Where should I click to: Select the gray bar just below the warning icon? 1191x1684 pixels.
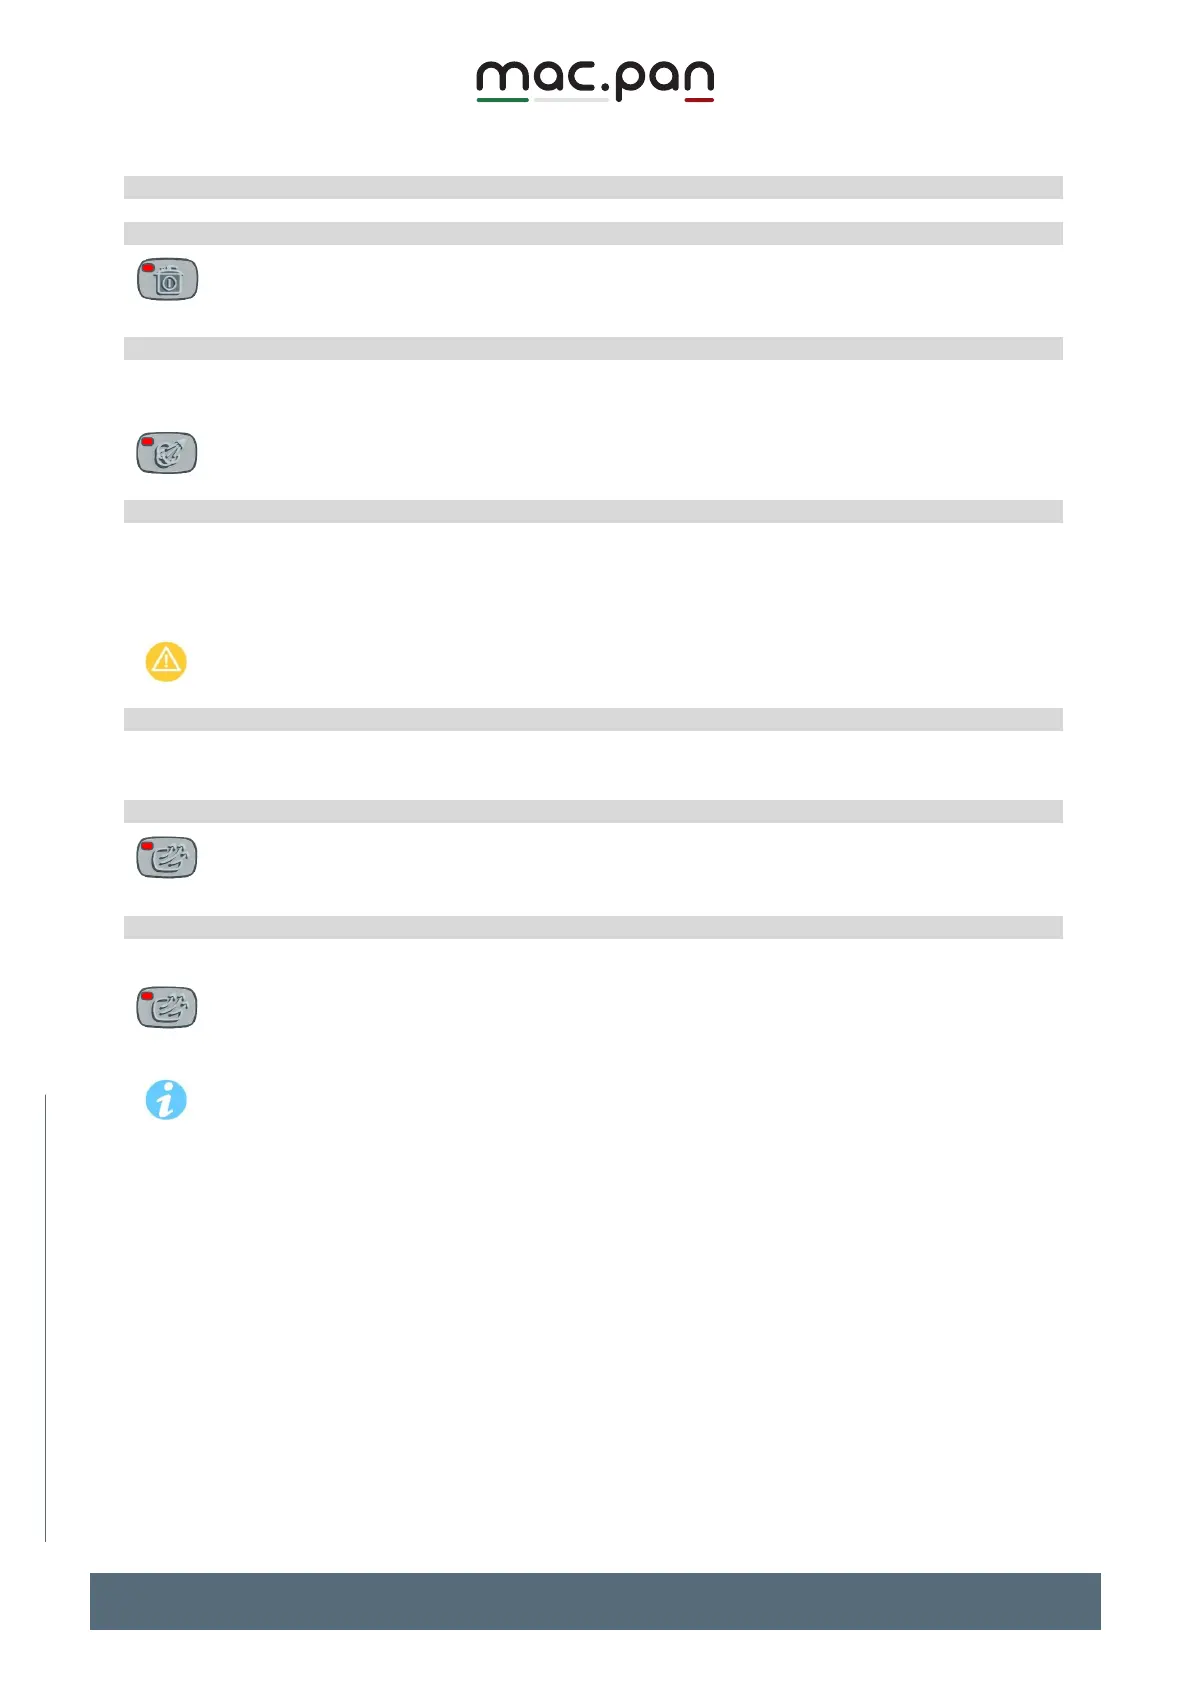point(592,719)
